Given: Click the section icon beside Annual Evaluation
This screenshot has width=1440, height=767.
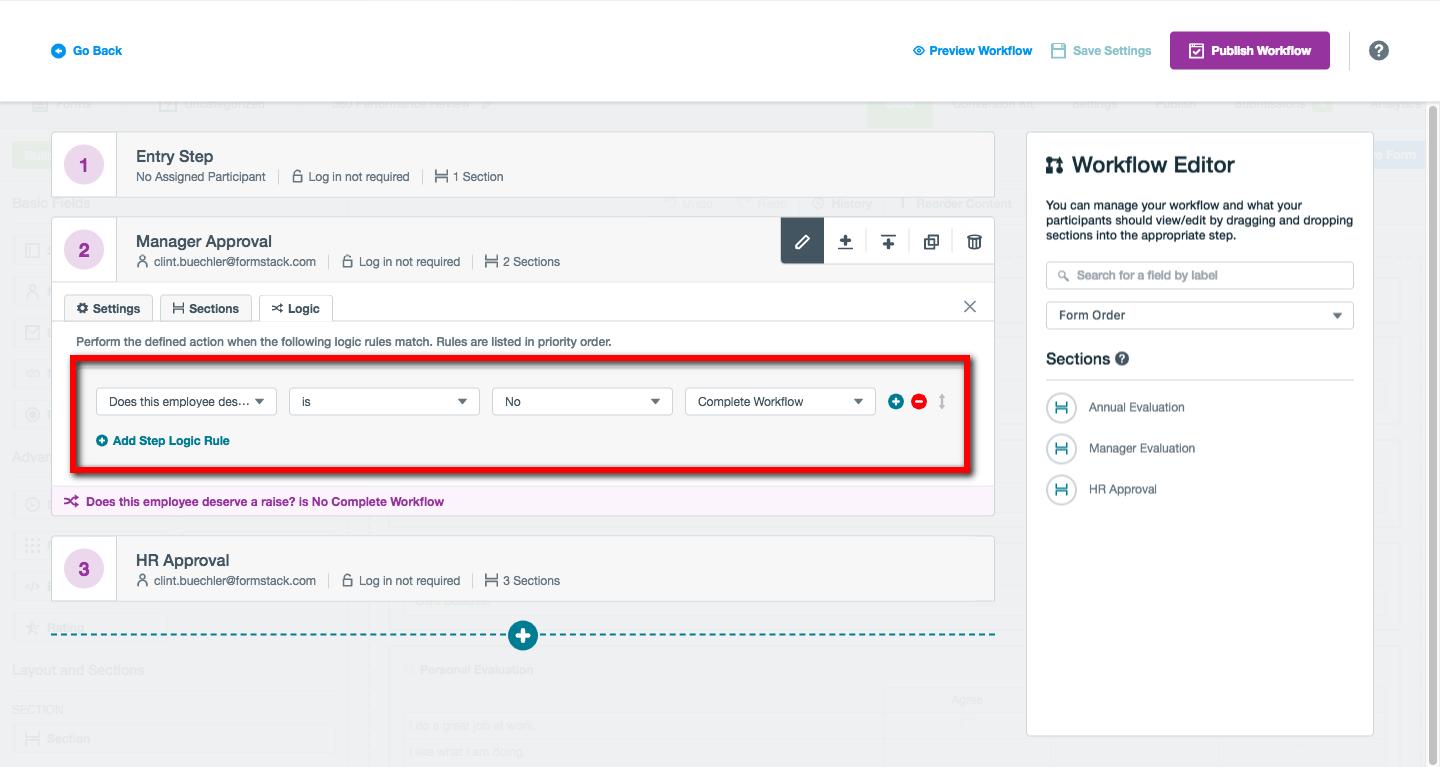Looking at the screenshot, I should click(x=1061, y=407).
